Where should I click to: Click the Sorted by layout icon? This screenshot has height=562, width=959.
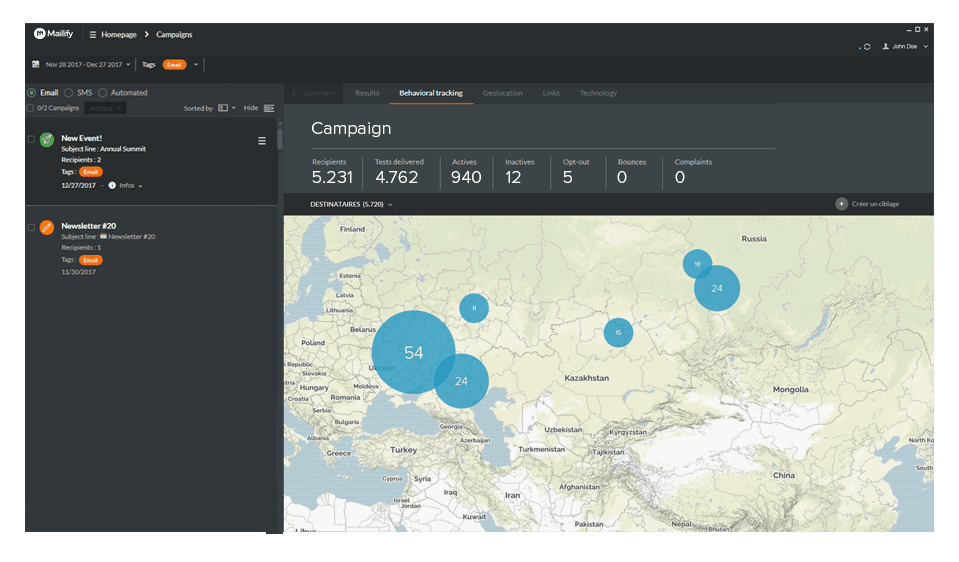[223, 108]
